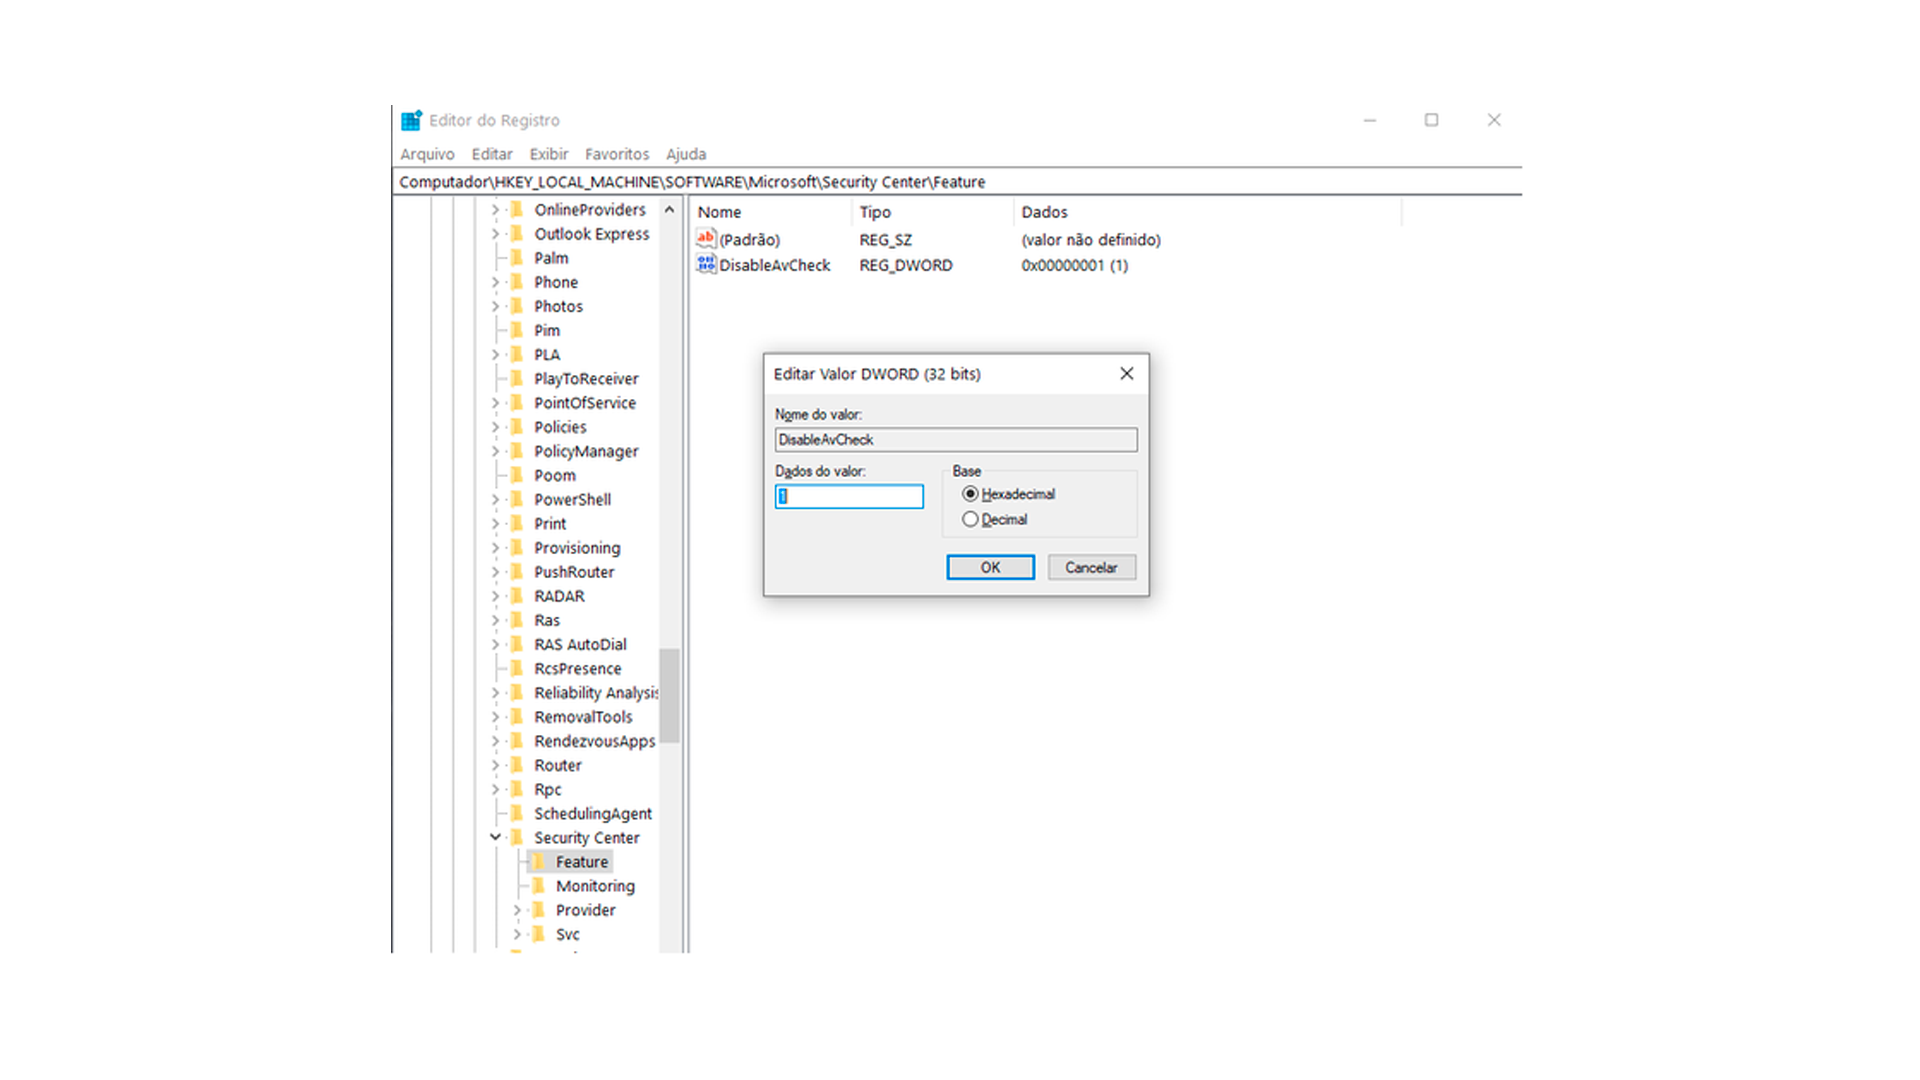Click the Poom folder icon
This screenshot has width=1920, height=1080.
point(517,475)
